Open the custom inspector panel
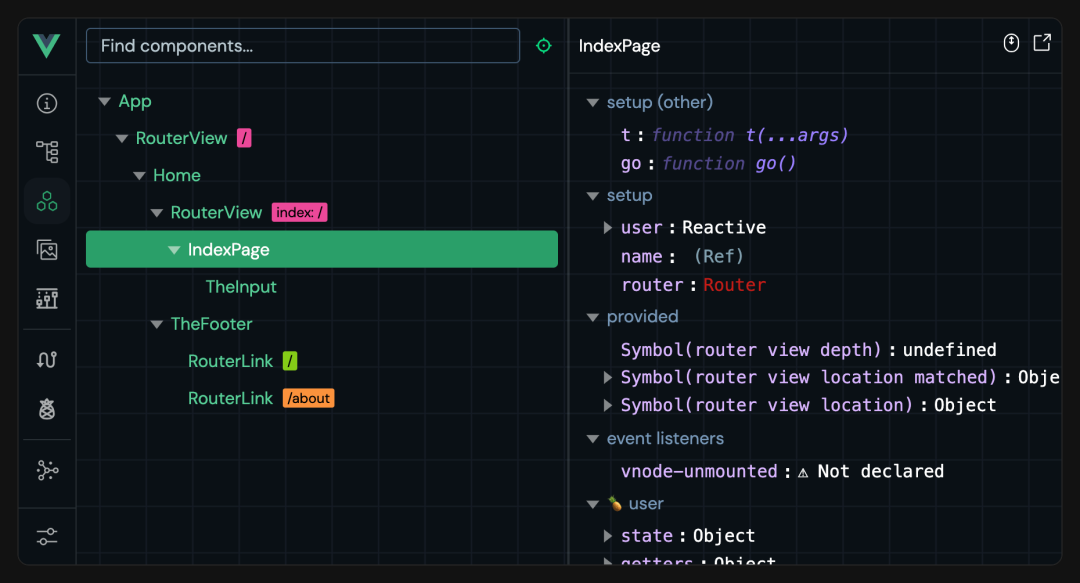This screenshot has height=583, width=1080. pyautogui.click(x=46, y=299)
